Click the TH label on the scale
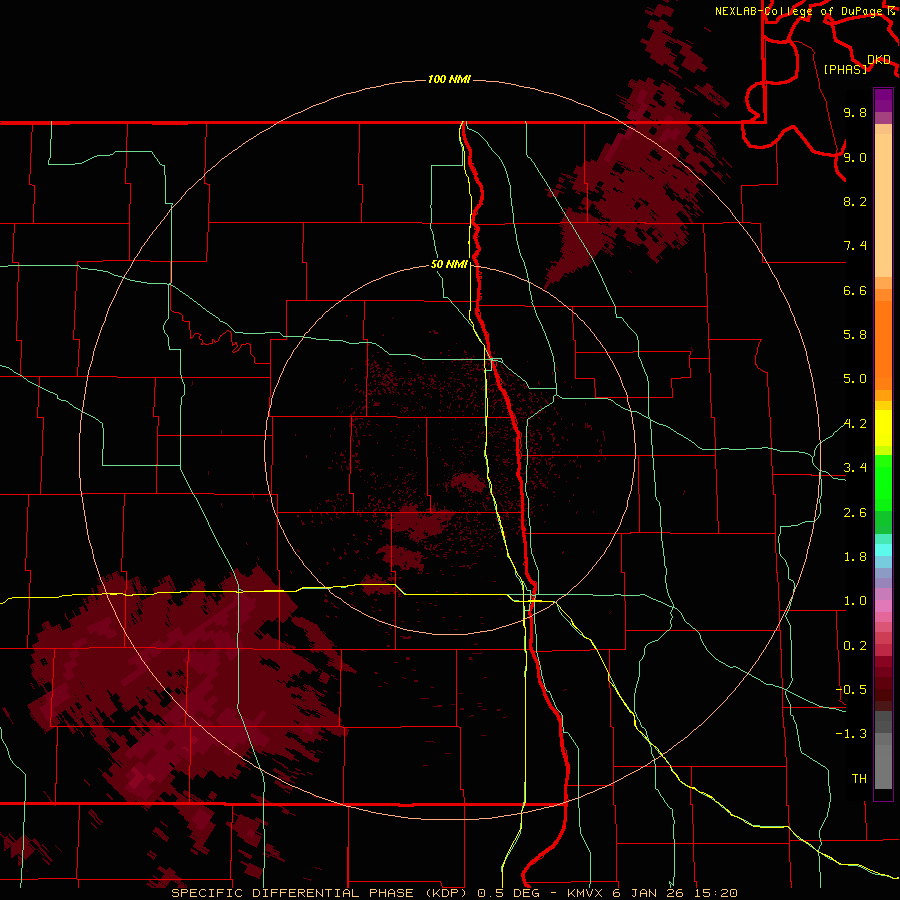This screenshot has height=900, width=900. (x=859, y=779)
